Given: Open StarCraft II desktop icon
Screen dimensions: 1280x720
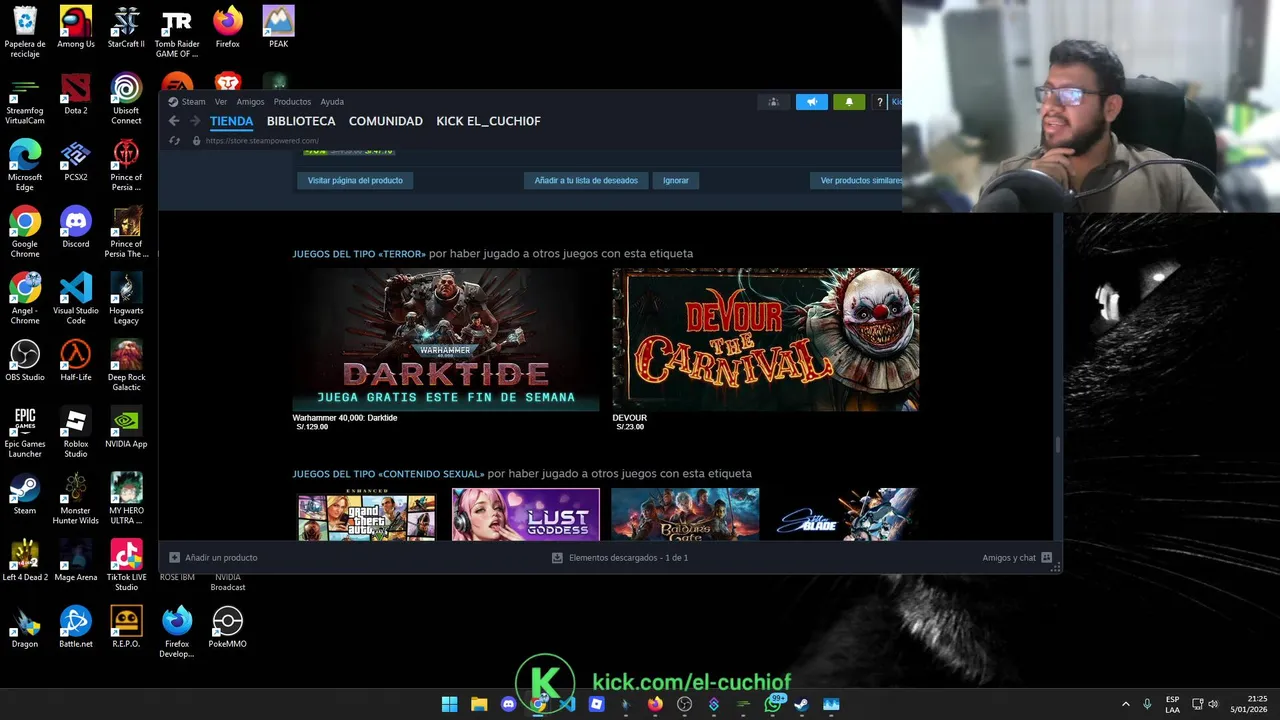Looking at the screenshot, I should coord(126,27).
